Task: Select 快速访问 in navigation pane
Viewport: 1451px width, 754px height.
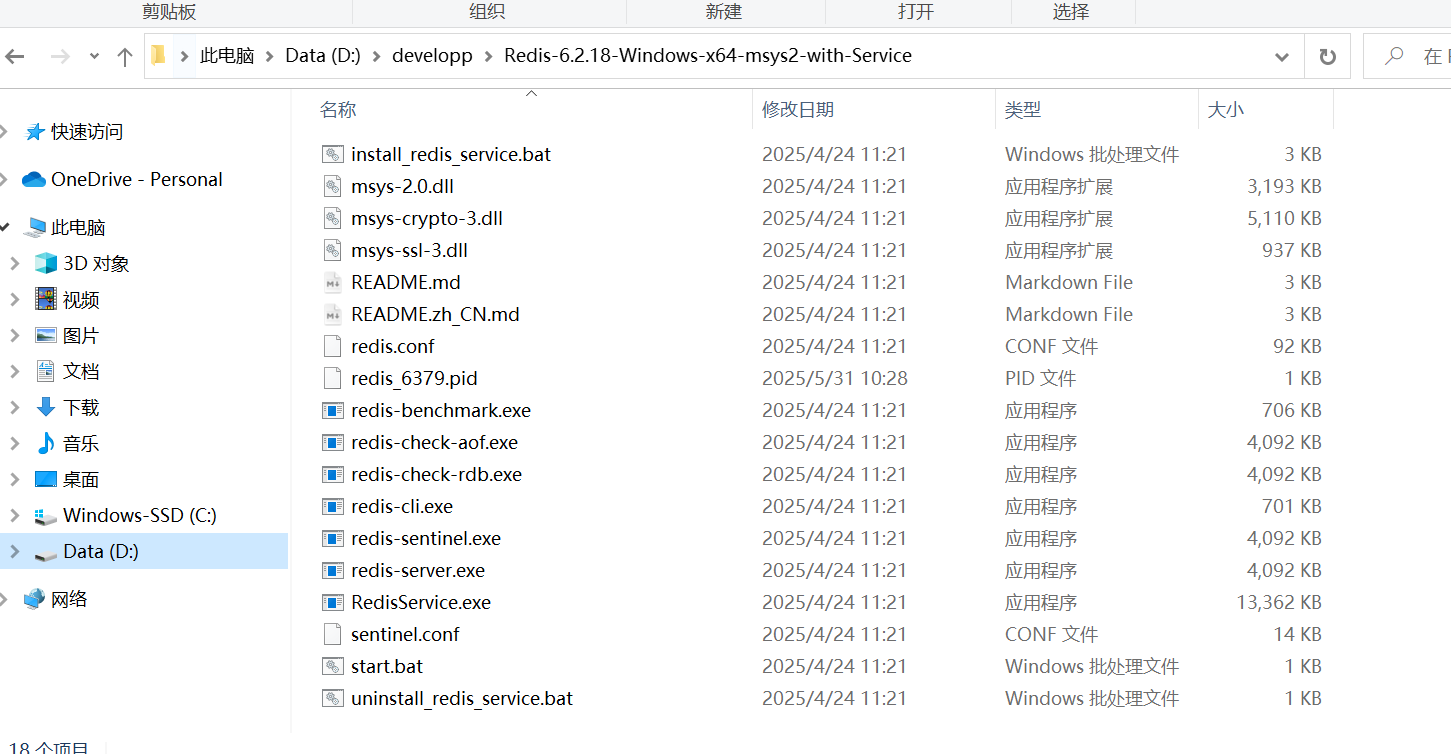Action: pos(87,131)
